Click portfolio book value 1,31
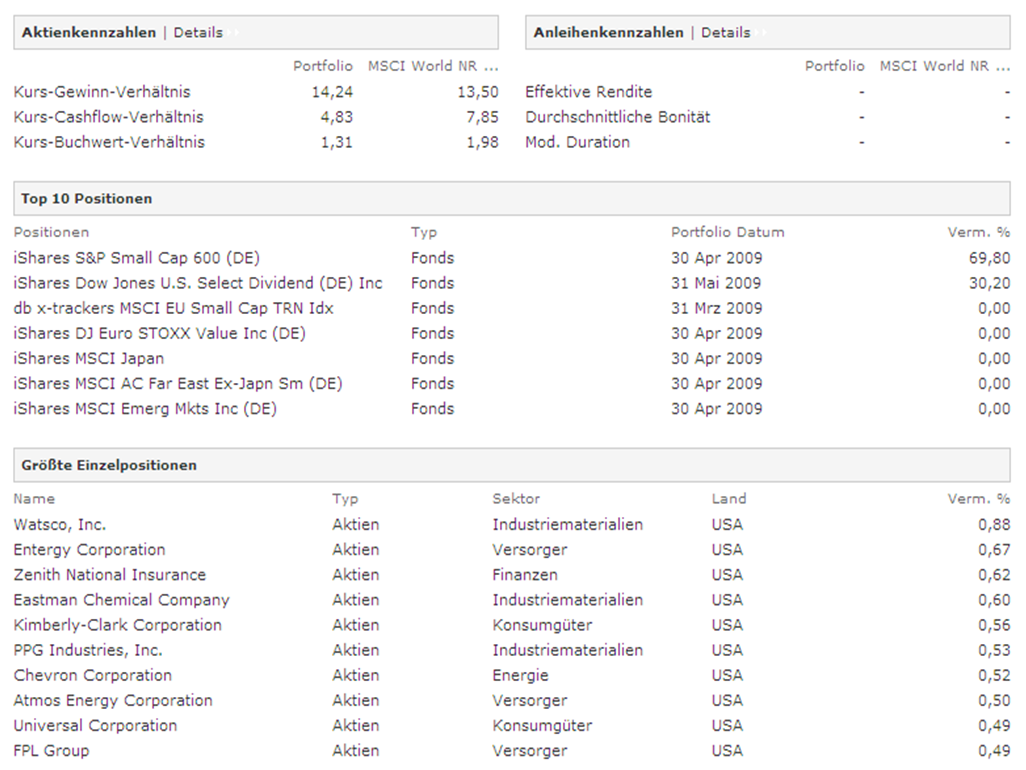The width and height of the screenshot is (1026, 770). [336, 142]
